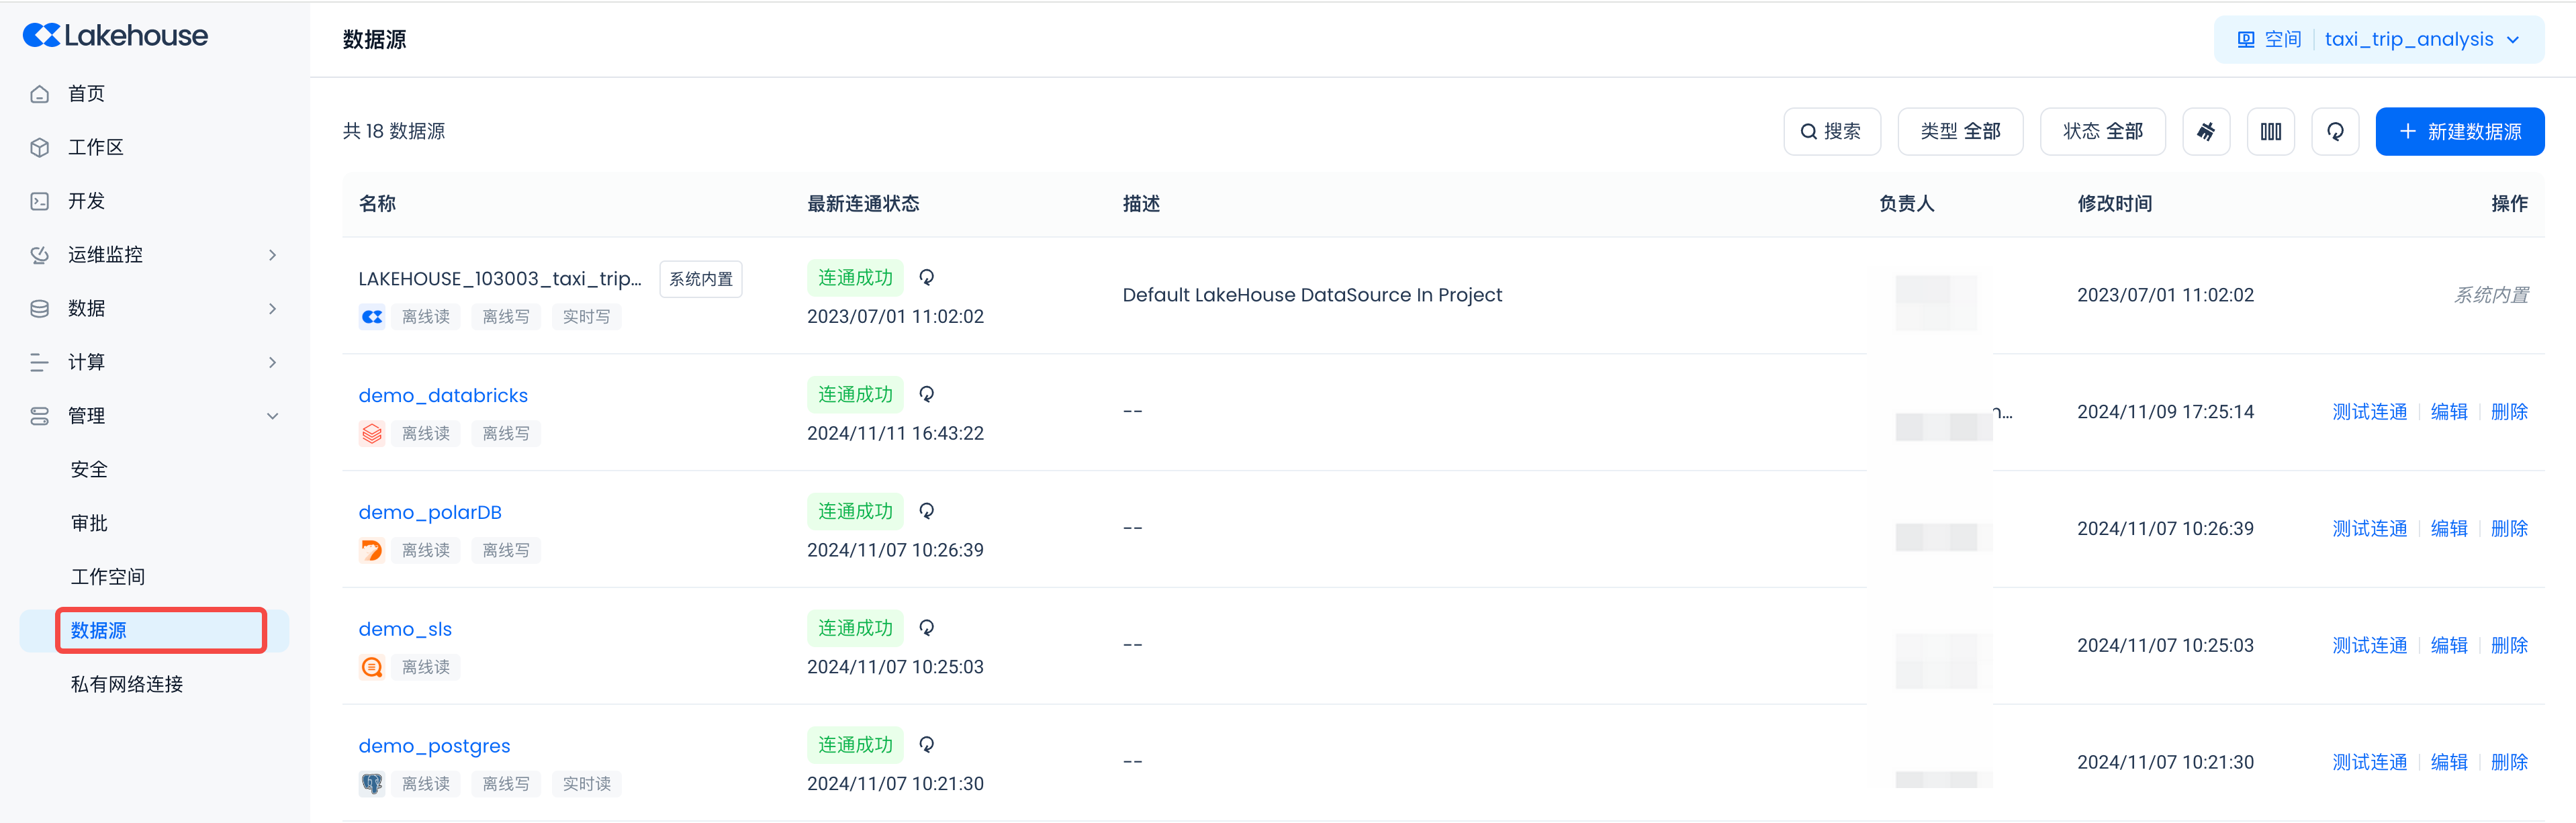
Task: Open the 状态 全部 filter dropdown
Action: tap(2102, 132)
